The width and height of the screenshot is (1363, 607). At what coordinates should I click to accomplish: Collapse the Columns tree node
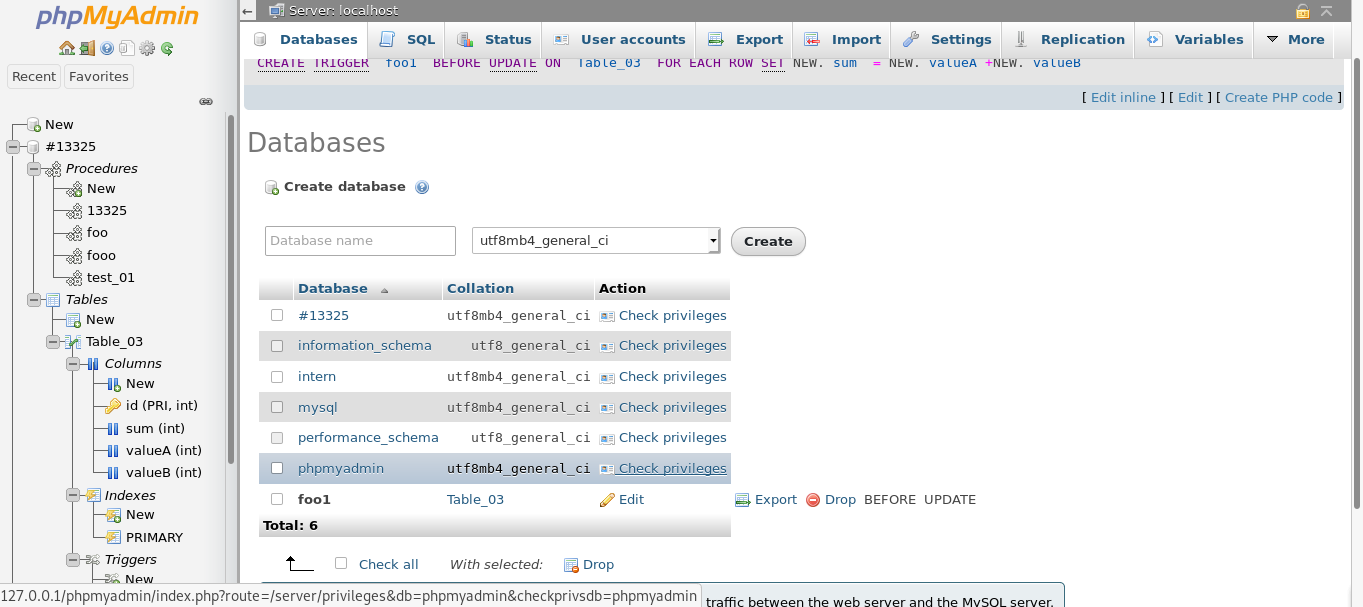(73, 364)
